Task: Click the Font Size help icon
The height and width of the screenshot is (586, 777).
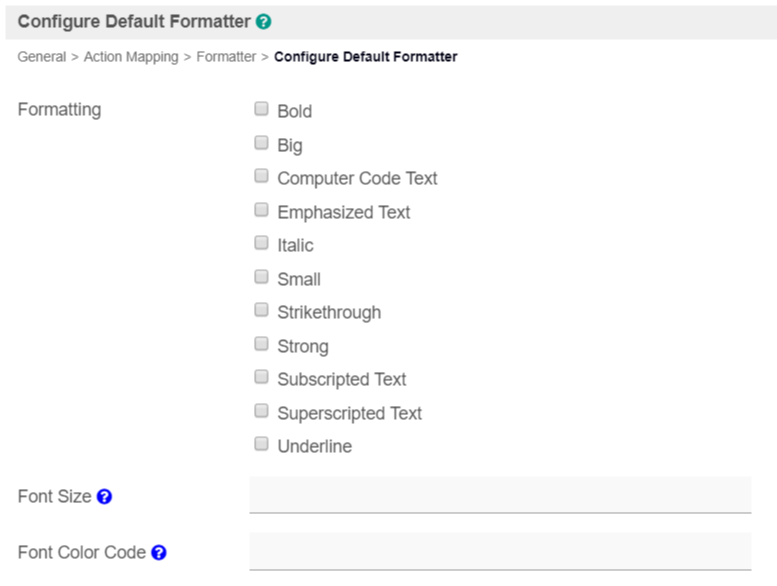Action: point(104,496)
